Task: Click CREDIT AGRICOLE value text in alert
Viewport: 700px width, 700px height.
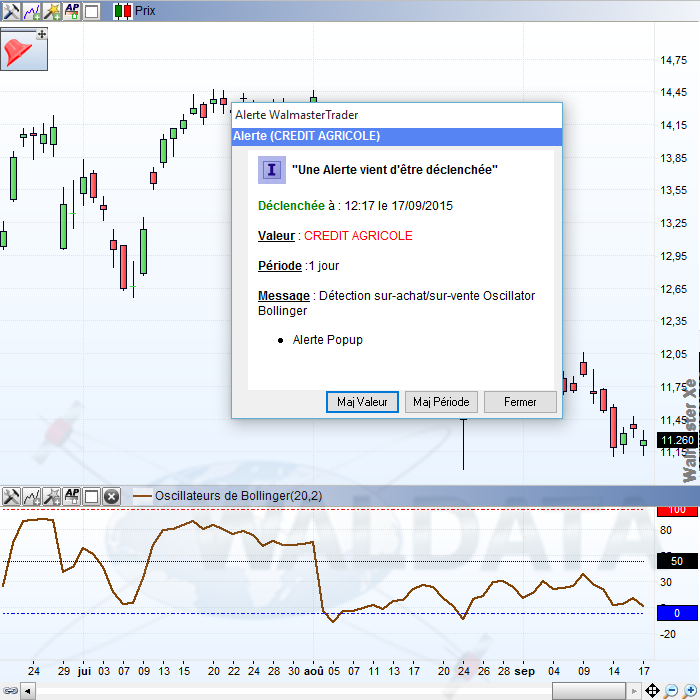Action: [358, 236]
